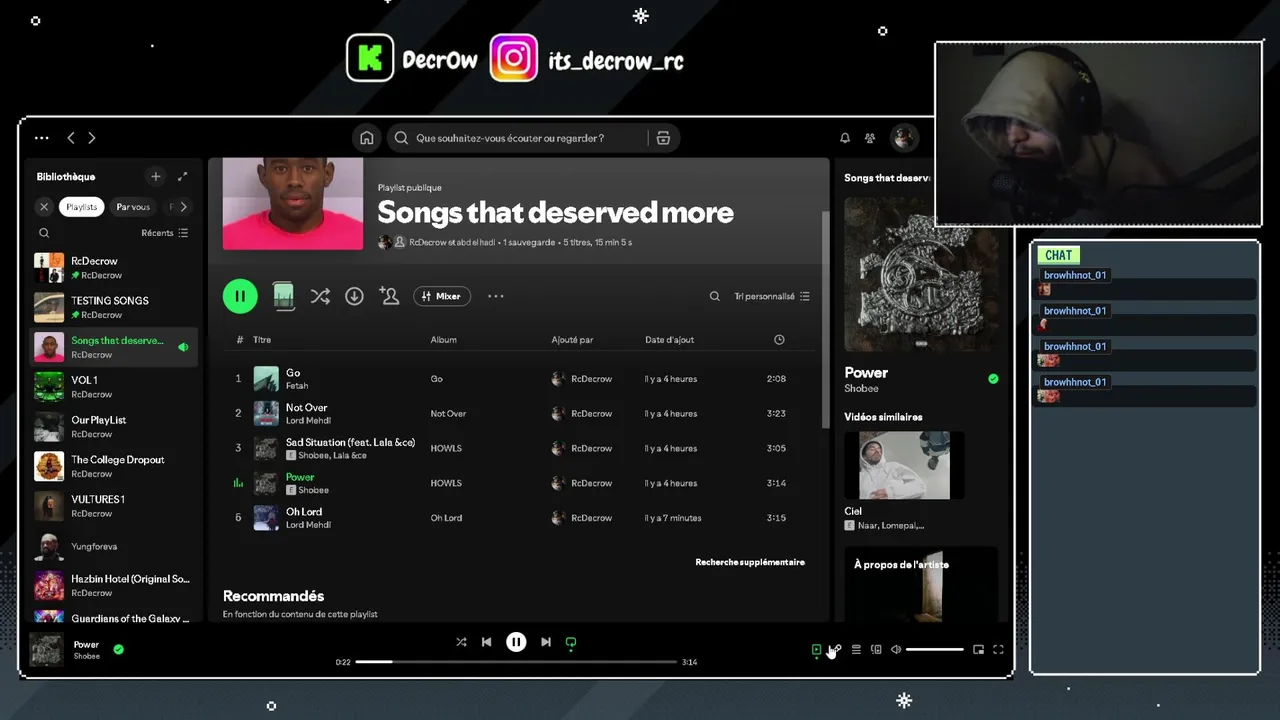1280x720 pixels.
Task: Open the notifications bell
Action: [845, 138]
